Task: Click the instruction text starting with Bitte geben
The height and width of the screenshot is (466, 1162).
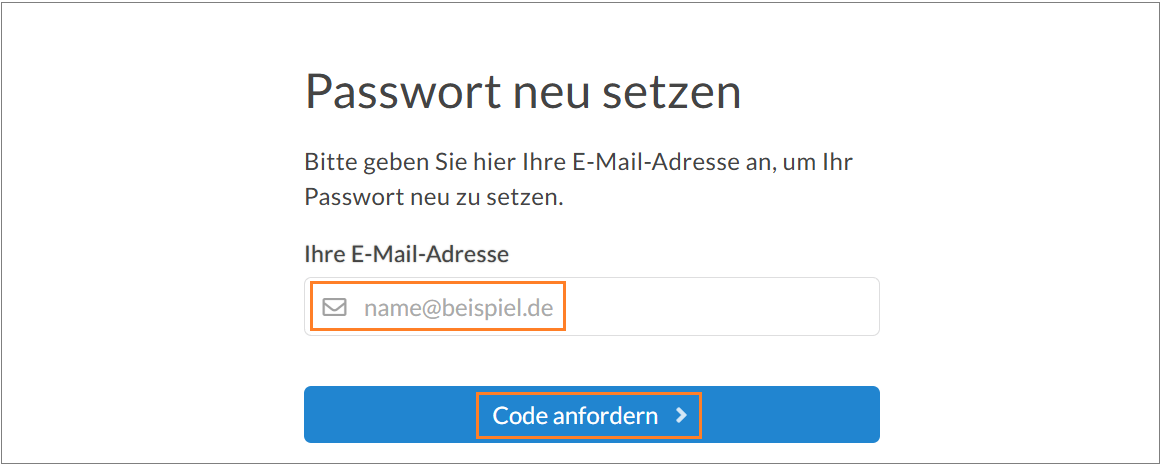Action: tap(579, 180)
